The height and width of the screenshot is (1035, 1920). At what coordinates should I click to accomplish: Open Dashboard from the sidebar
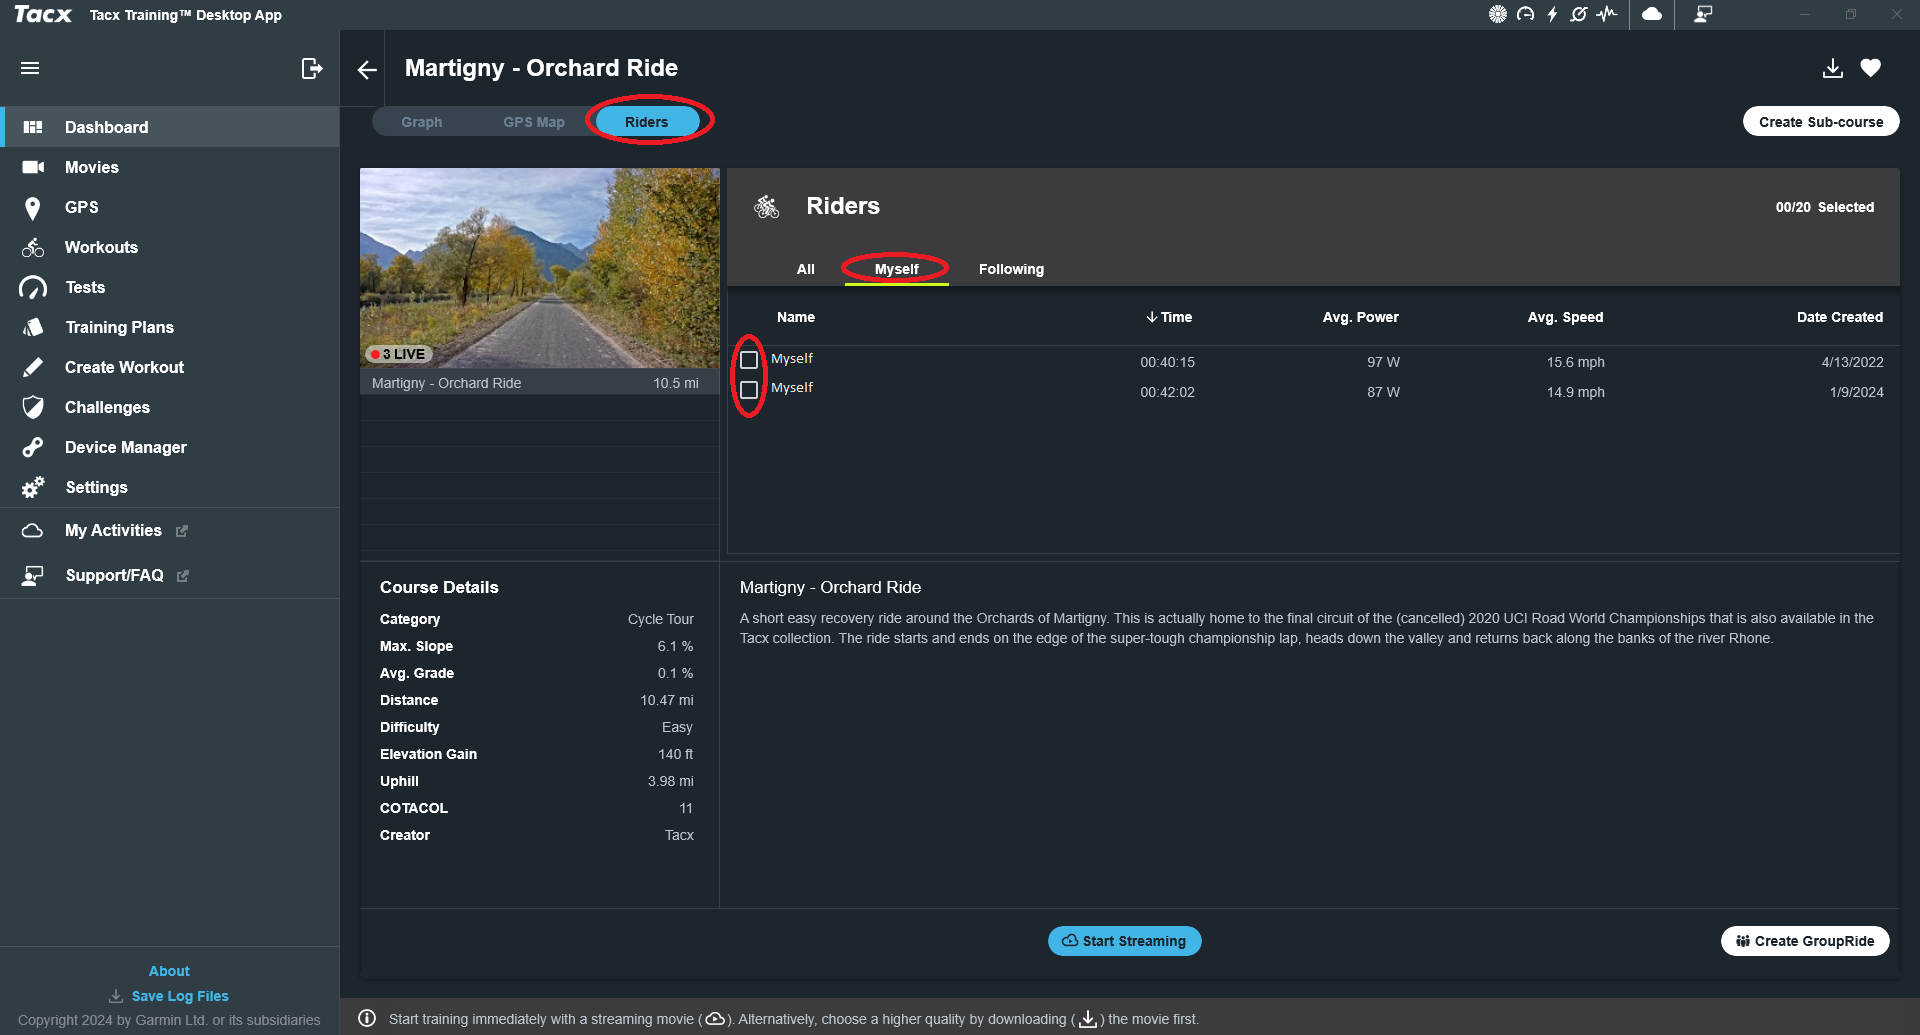(170, 127)
